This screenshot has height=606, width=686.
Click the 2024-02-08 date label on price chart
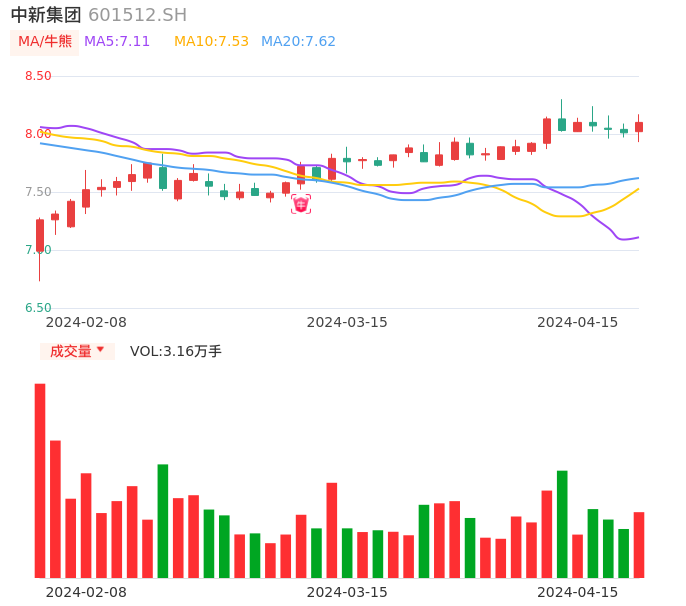click(86, 322)
